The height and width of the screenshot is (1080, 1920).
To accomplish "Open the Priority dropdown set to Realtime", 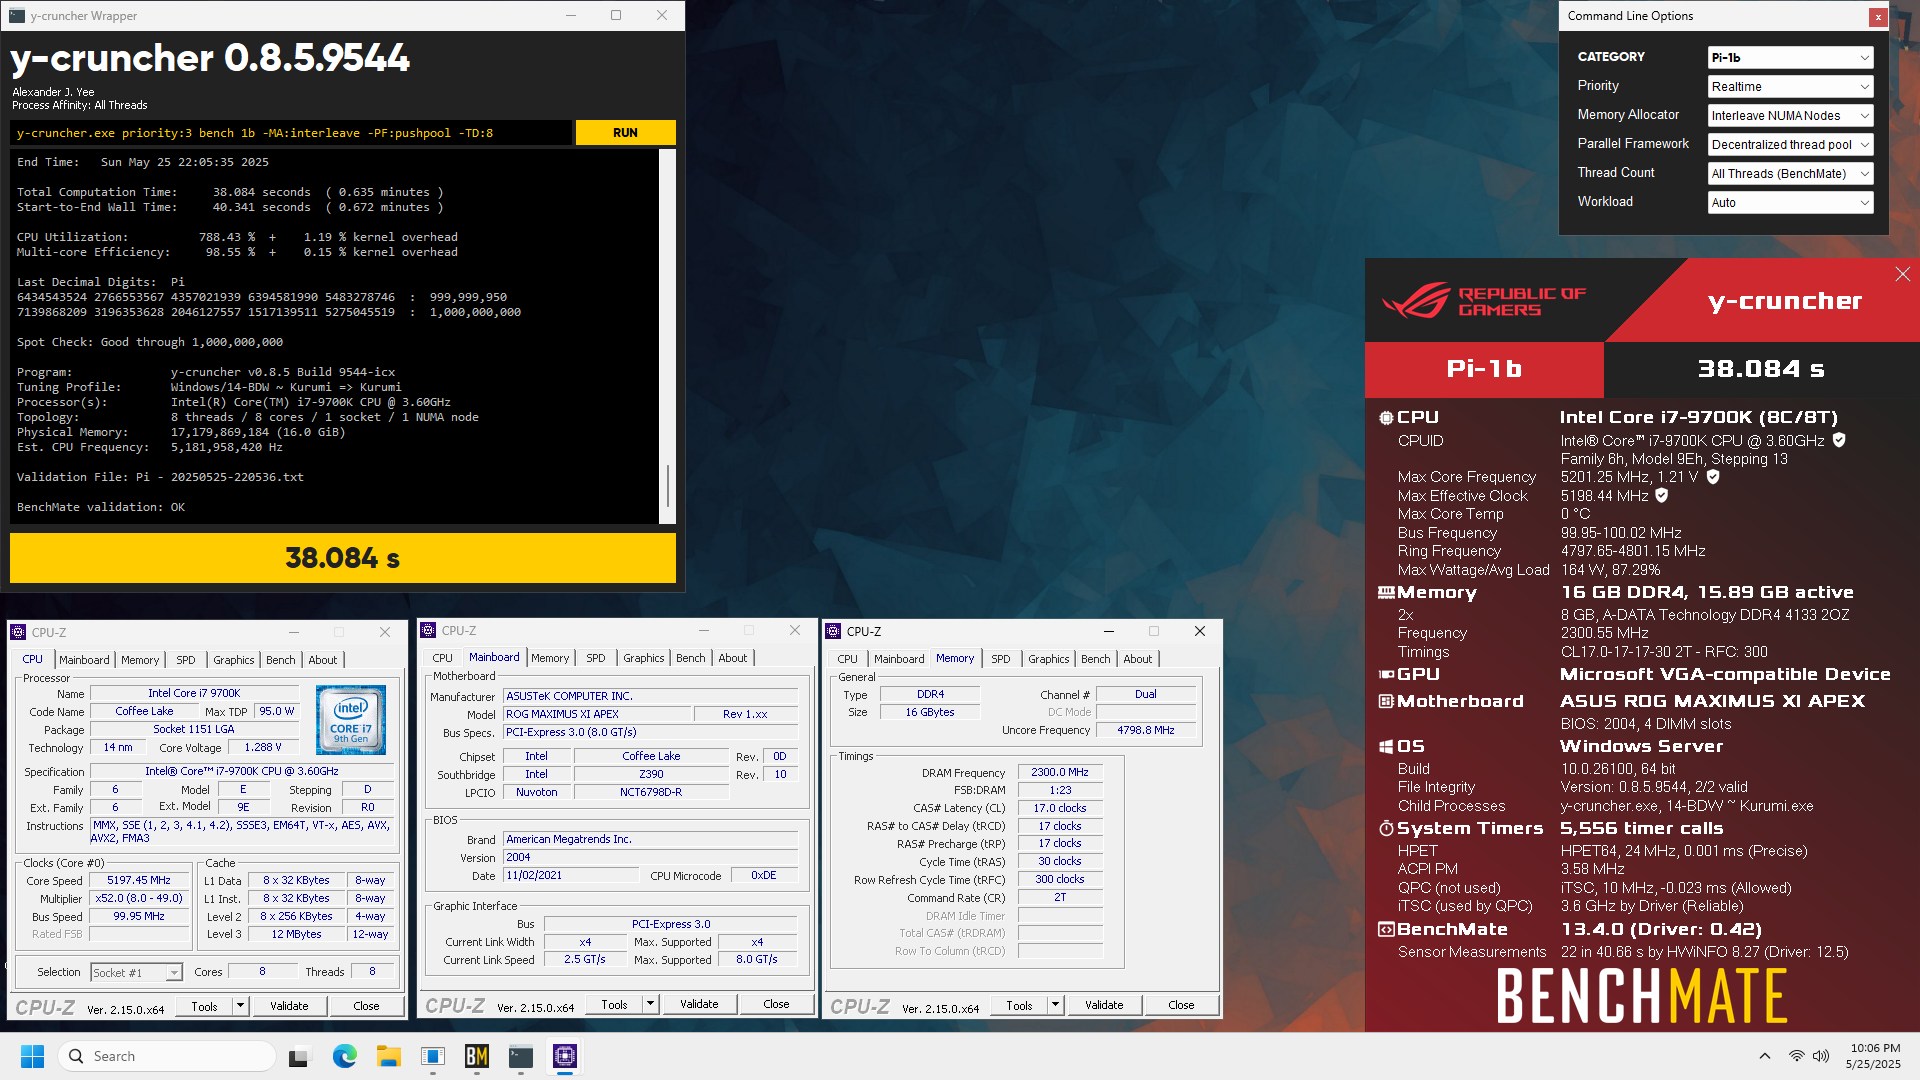I will 1790,86.
